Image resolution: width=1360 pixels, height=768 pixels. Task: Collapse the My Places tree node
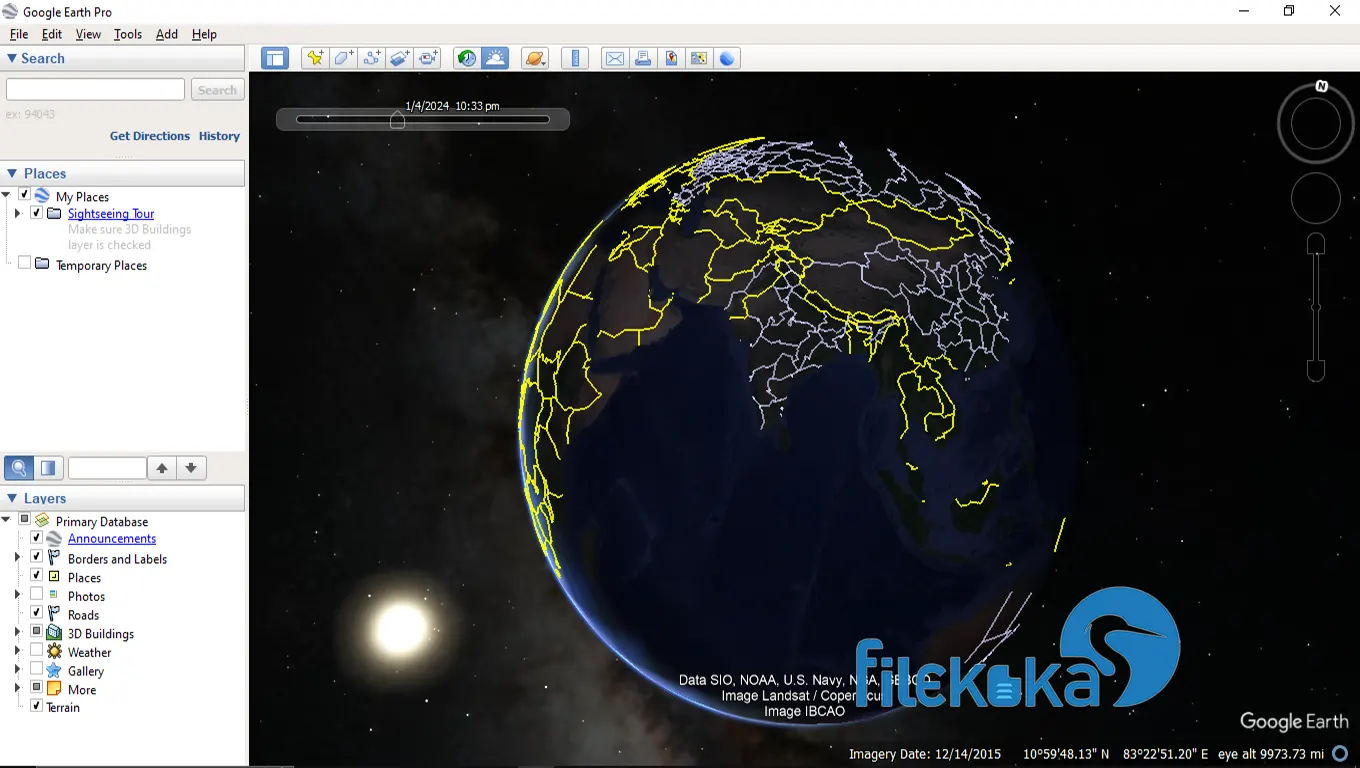click(7, 196)
